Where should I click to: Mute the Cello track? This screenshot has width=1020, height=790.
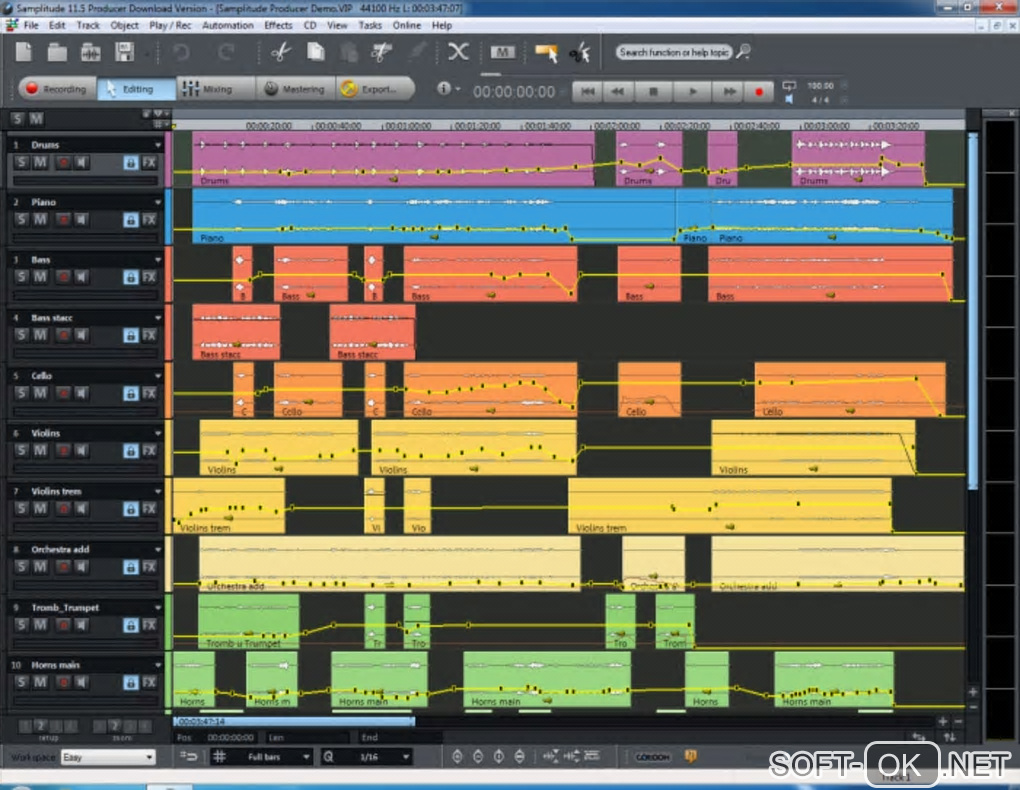(40, 393)
